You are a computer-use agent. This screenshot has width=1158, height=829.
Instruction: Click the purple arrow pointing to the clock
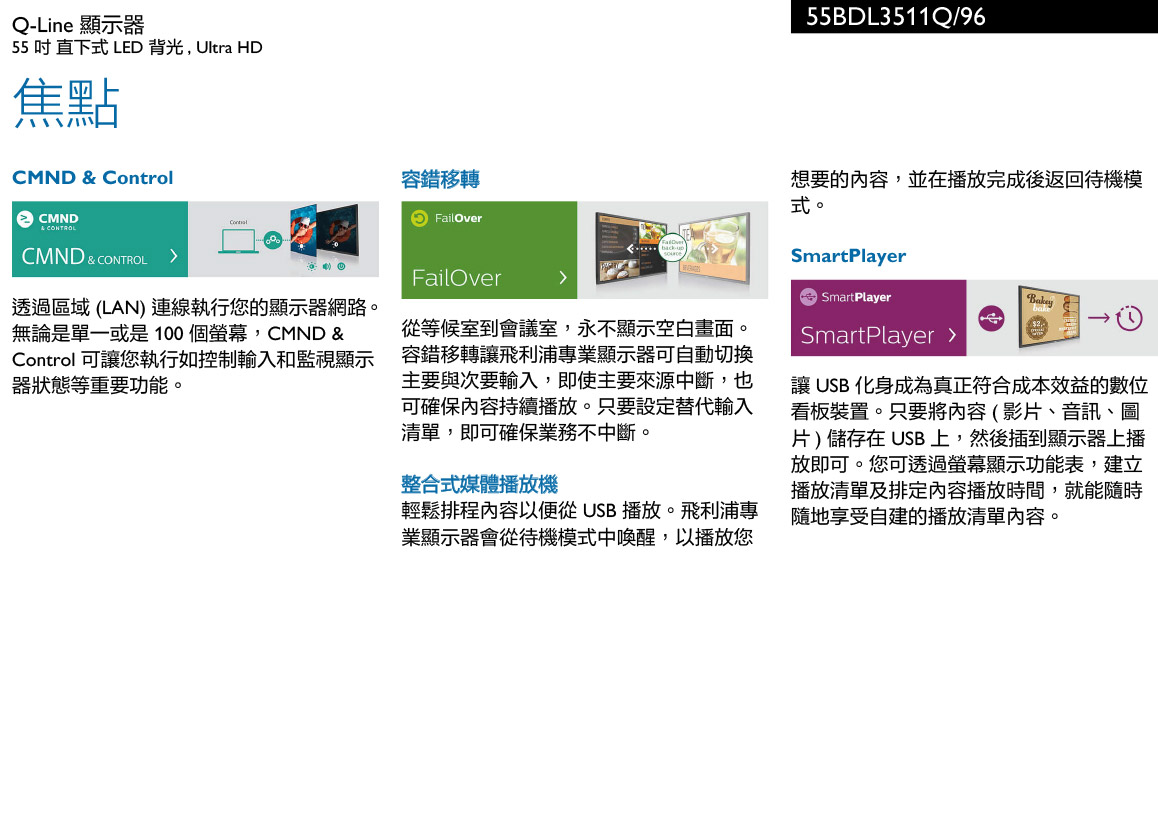coord(1099,318)
